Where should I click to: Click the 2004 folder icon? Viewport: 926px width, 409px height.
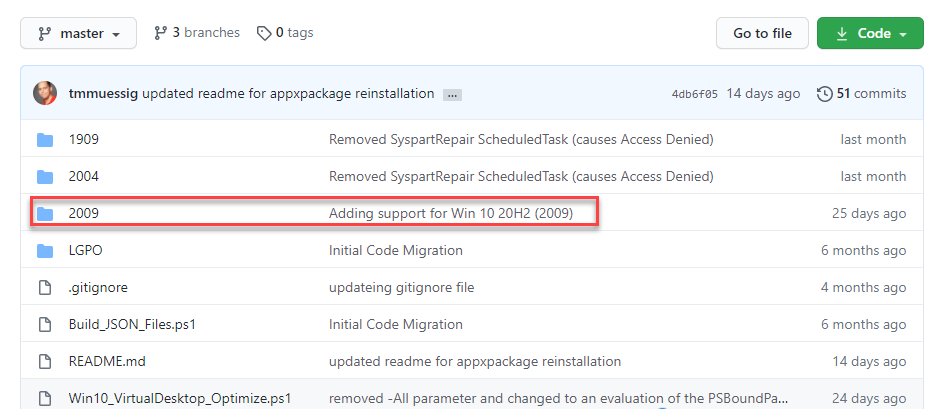click(x=45, y=176)
